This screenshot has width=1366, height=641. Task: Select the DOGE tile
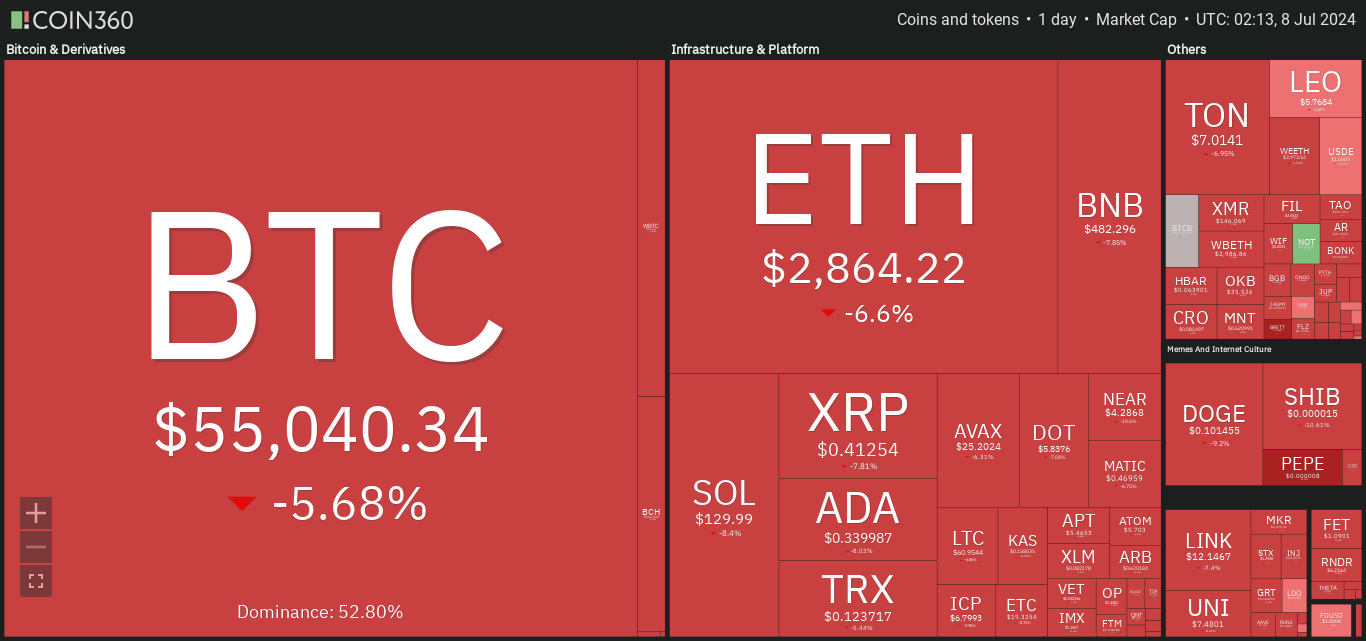pos(1214,424)
